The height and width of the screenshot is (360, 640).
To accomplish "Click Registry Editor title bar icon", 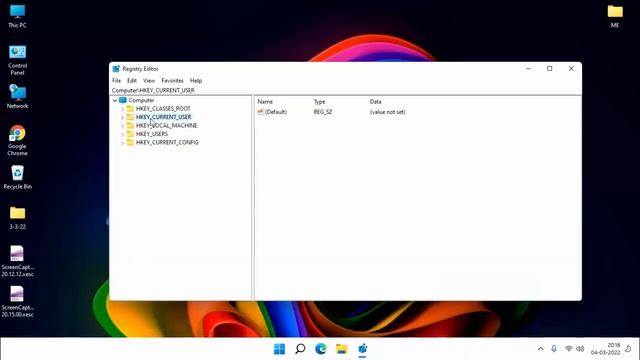I will pyautogui.click(x=116, y=69).
